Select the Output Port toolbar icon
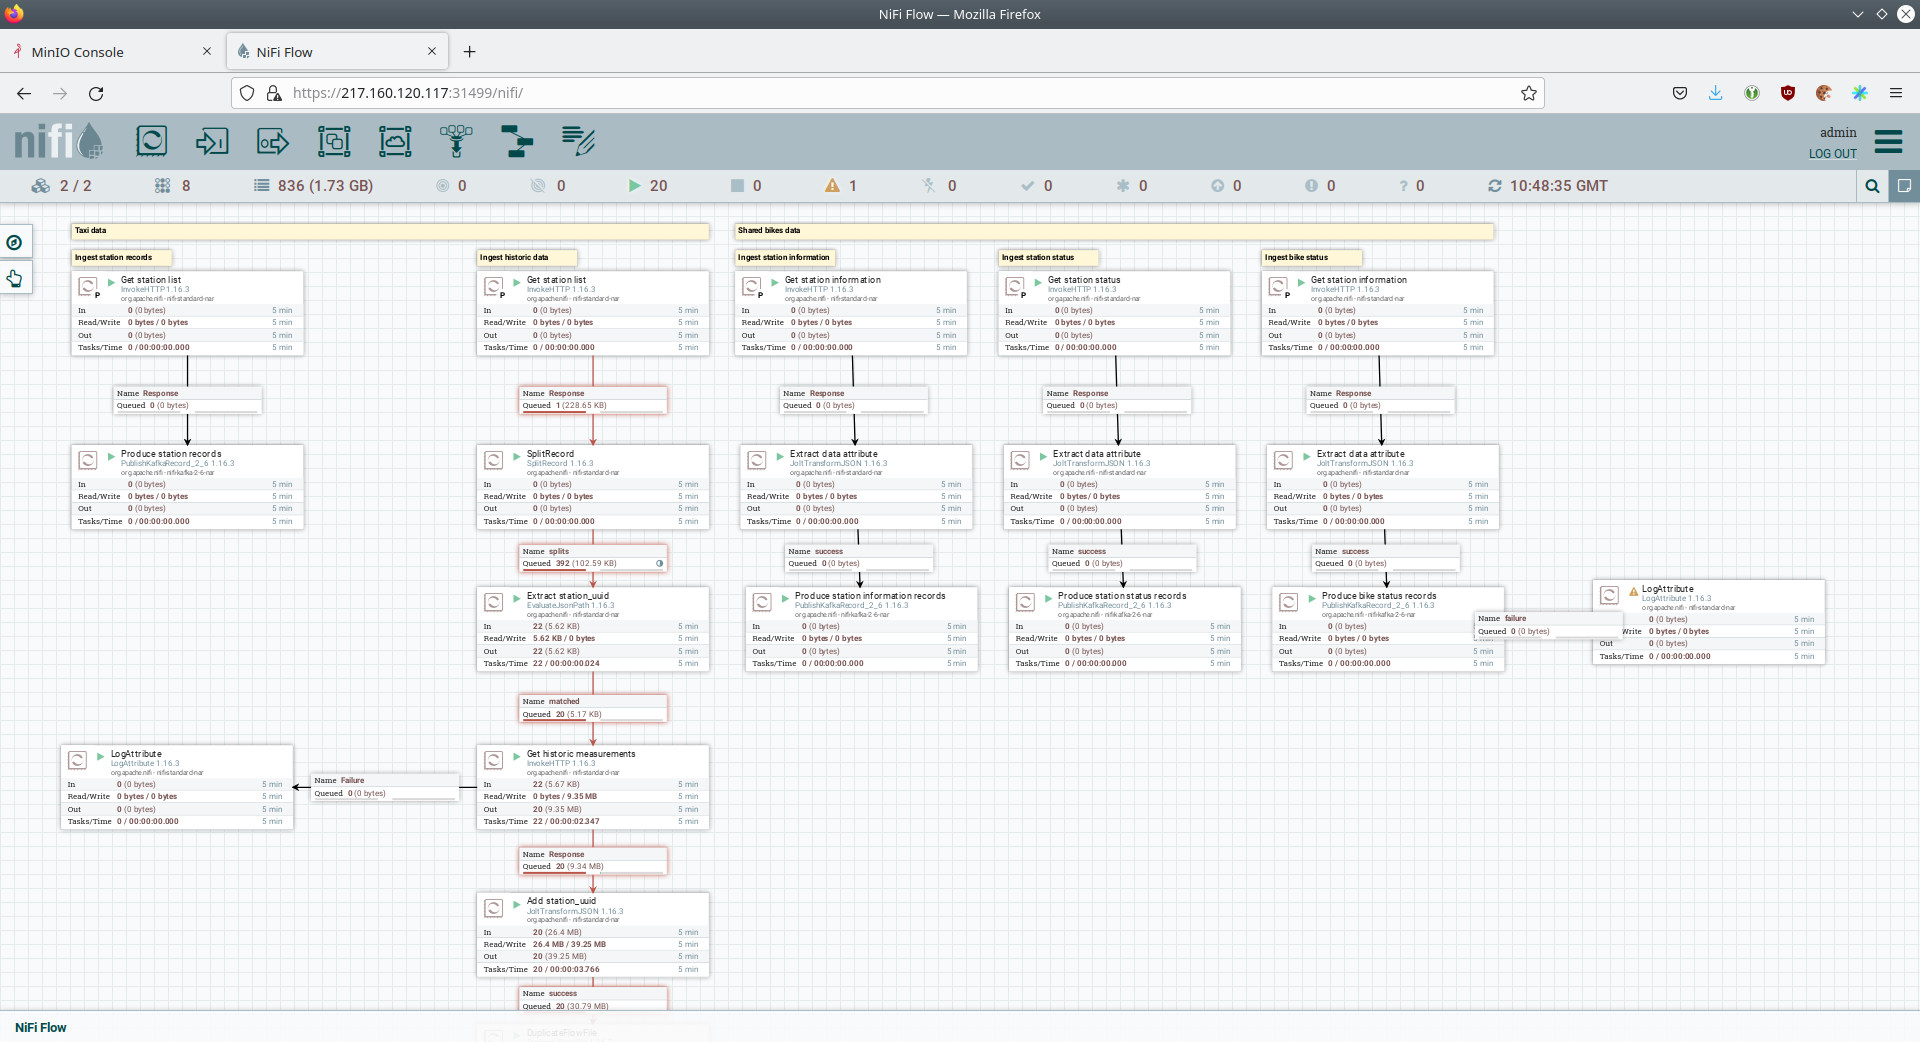Screen dimensions: 1920x1042 tap(273, 141)
